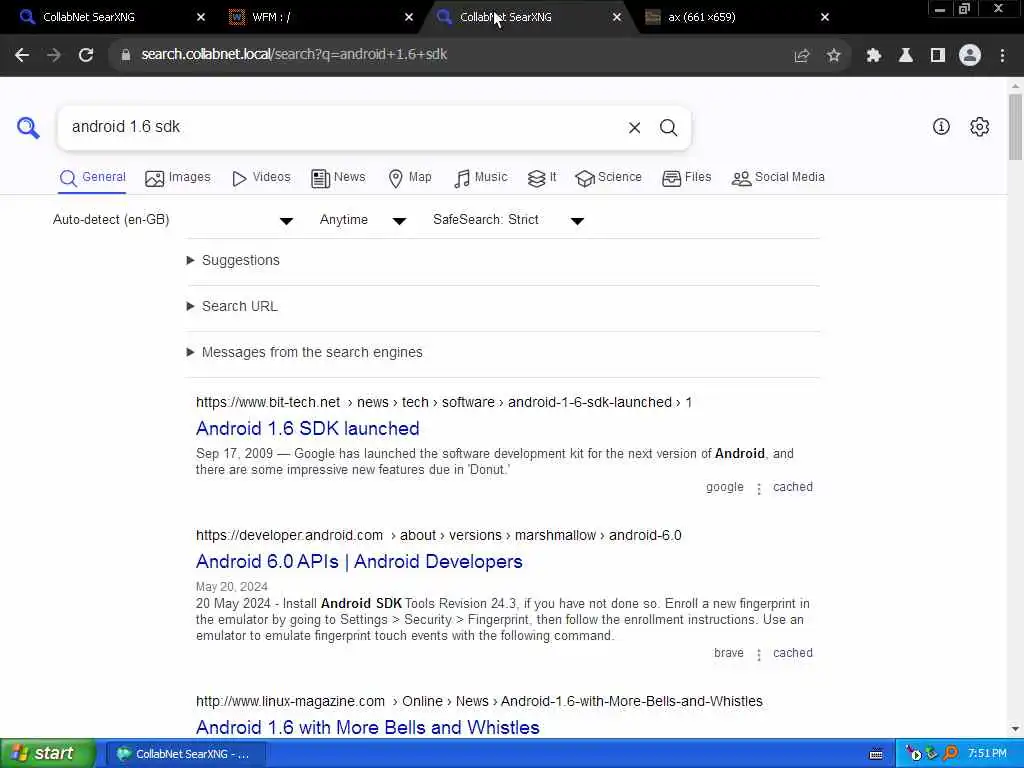The width and height of the screenshot is (1024, 768).
Task: Click the browser forward arrow
Action: point(54,55)
